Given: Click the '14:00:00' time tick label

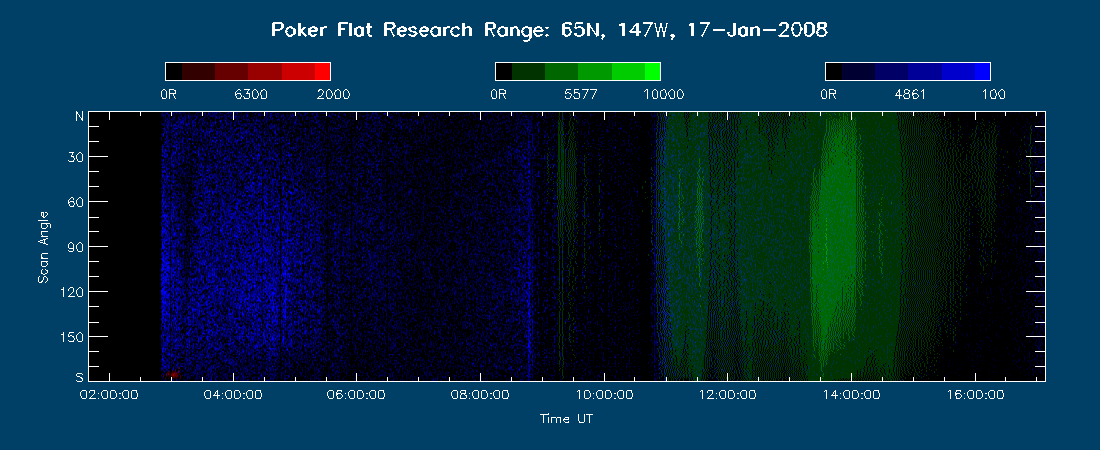Looking at the screenshot, I should pyautogui.click(x=852, y=395).
